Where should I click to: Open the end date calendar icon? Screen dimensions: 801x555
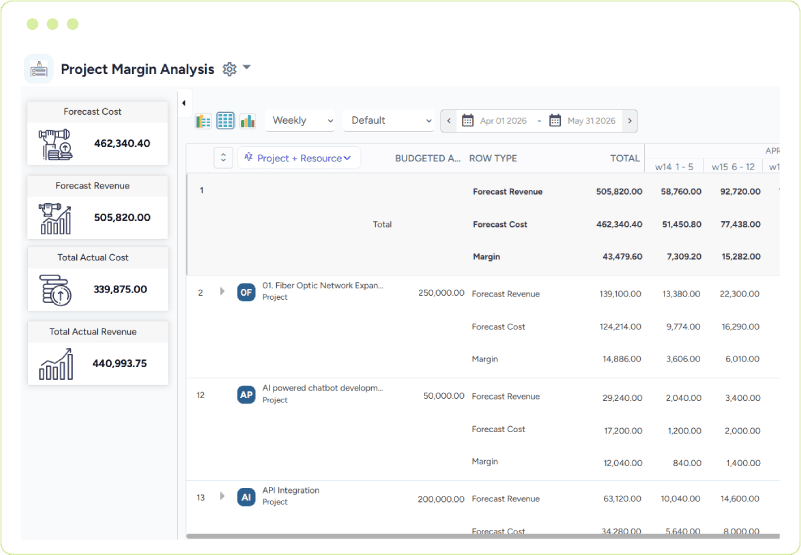pyautogui.click(x=555, y=121)
